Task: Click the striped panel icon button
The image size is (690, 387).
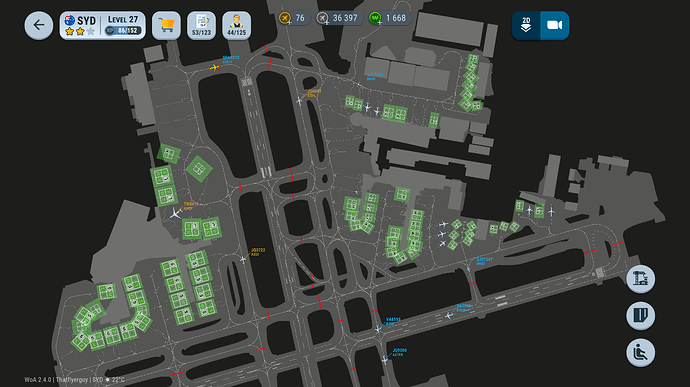Action: point(641,316)
